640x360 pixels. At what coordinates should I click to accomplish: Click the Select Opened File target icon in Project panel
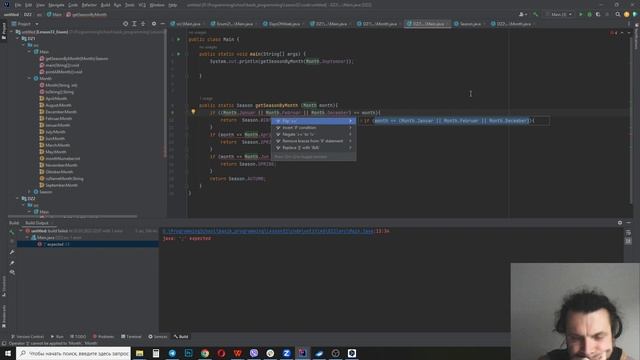[x=125, y=24]
